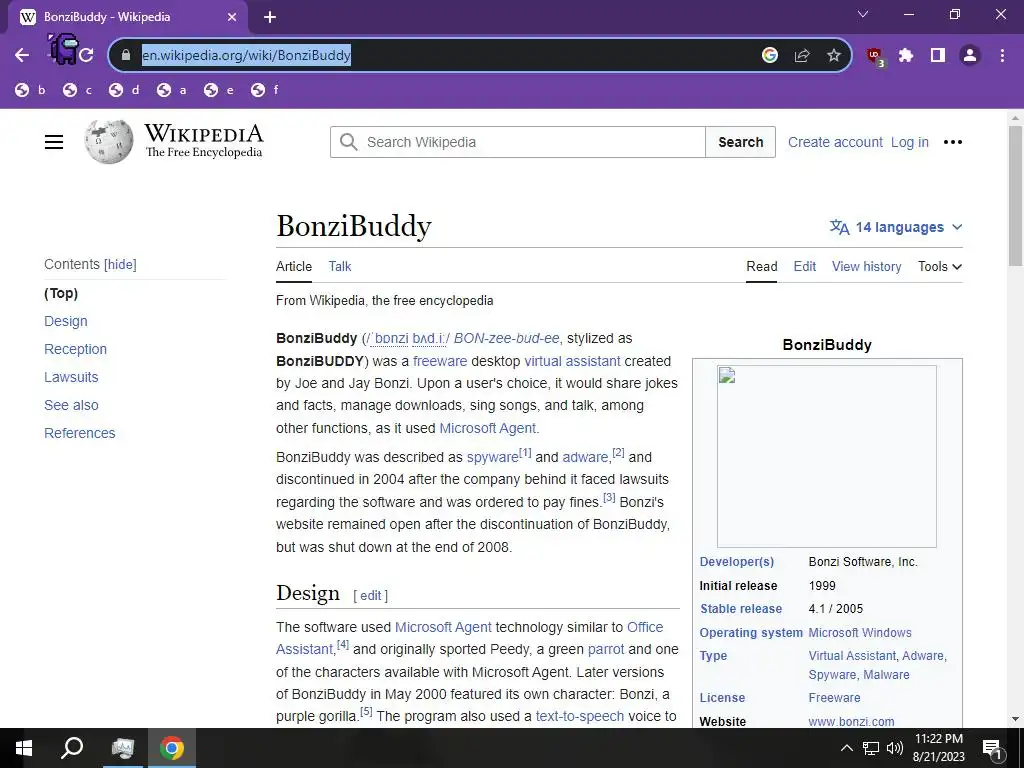The width and height of the screenshot is (1024, 768).
Task: Open the system monitor app in the taskbar
Action: coord(122,748)
